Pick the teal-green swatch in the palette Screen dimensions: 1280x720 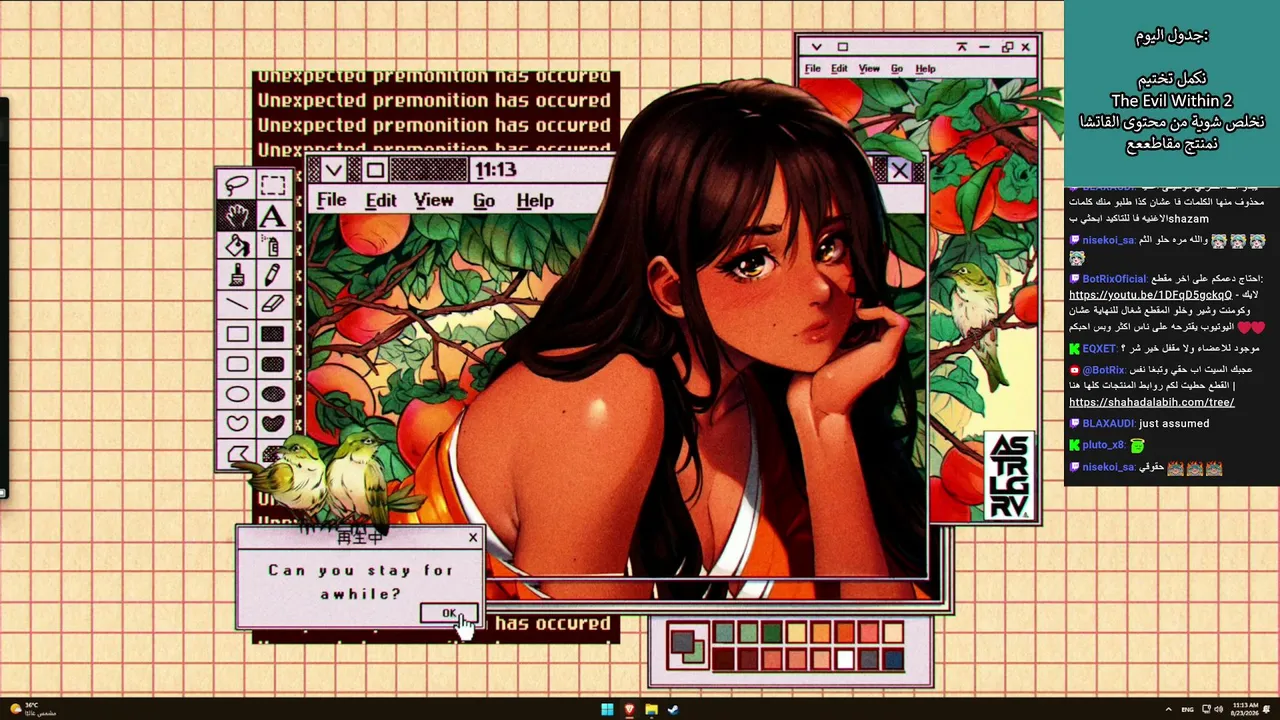click(724, 633)
